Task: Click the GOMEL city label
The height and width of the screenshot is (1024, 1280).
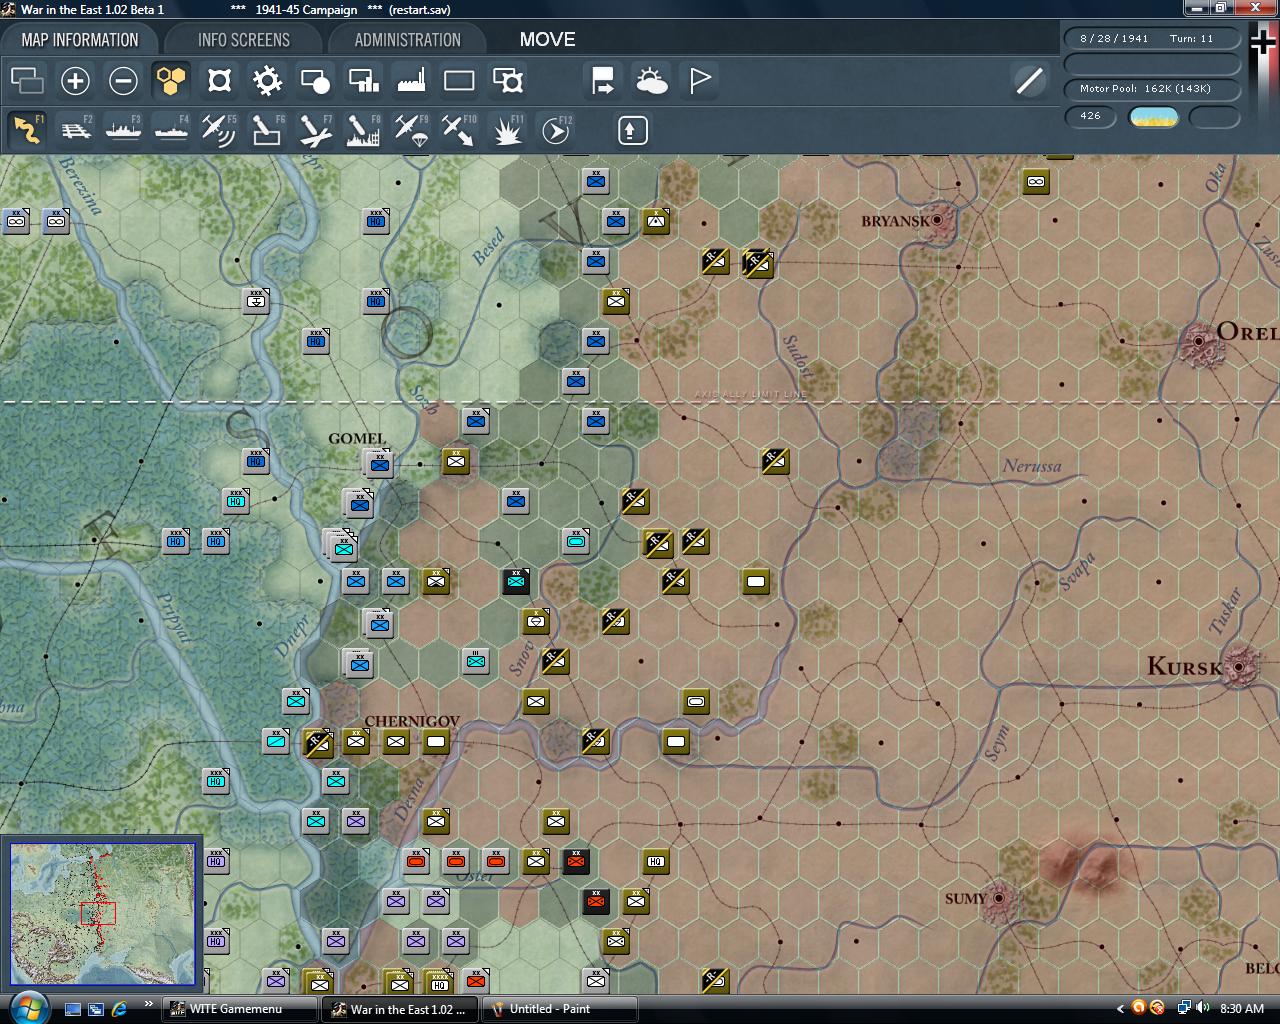Action: (356, 438)
